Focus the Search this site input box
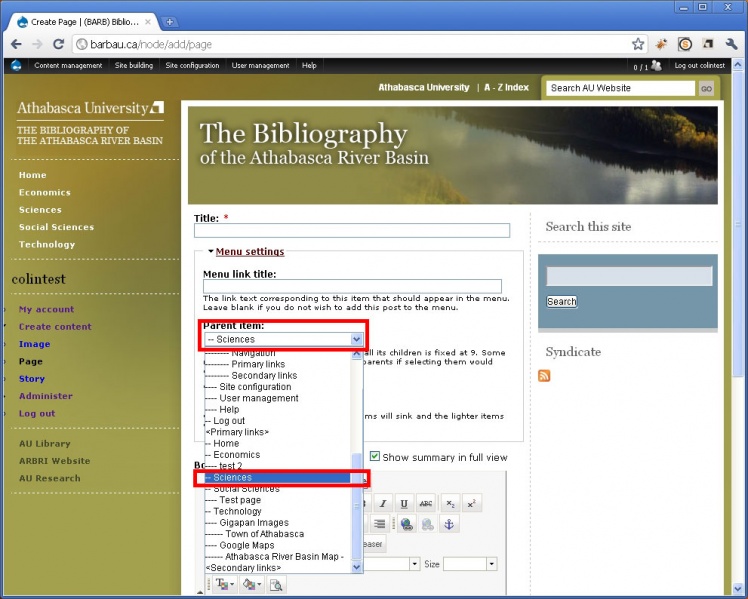This screenshot has width=748, height=599. [x=629, y=276]
